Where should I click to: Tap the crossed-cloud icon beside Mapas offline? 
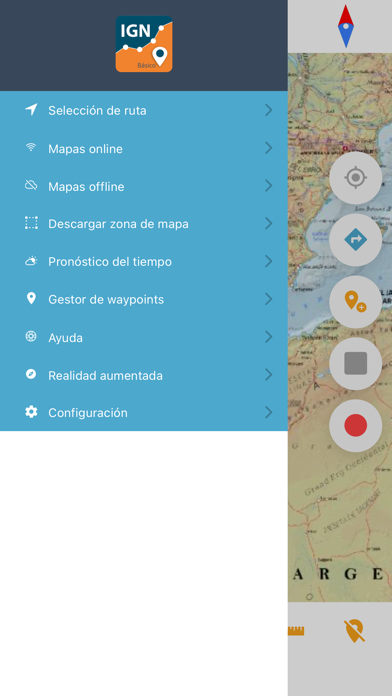point(31,186)
